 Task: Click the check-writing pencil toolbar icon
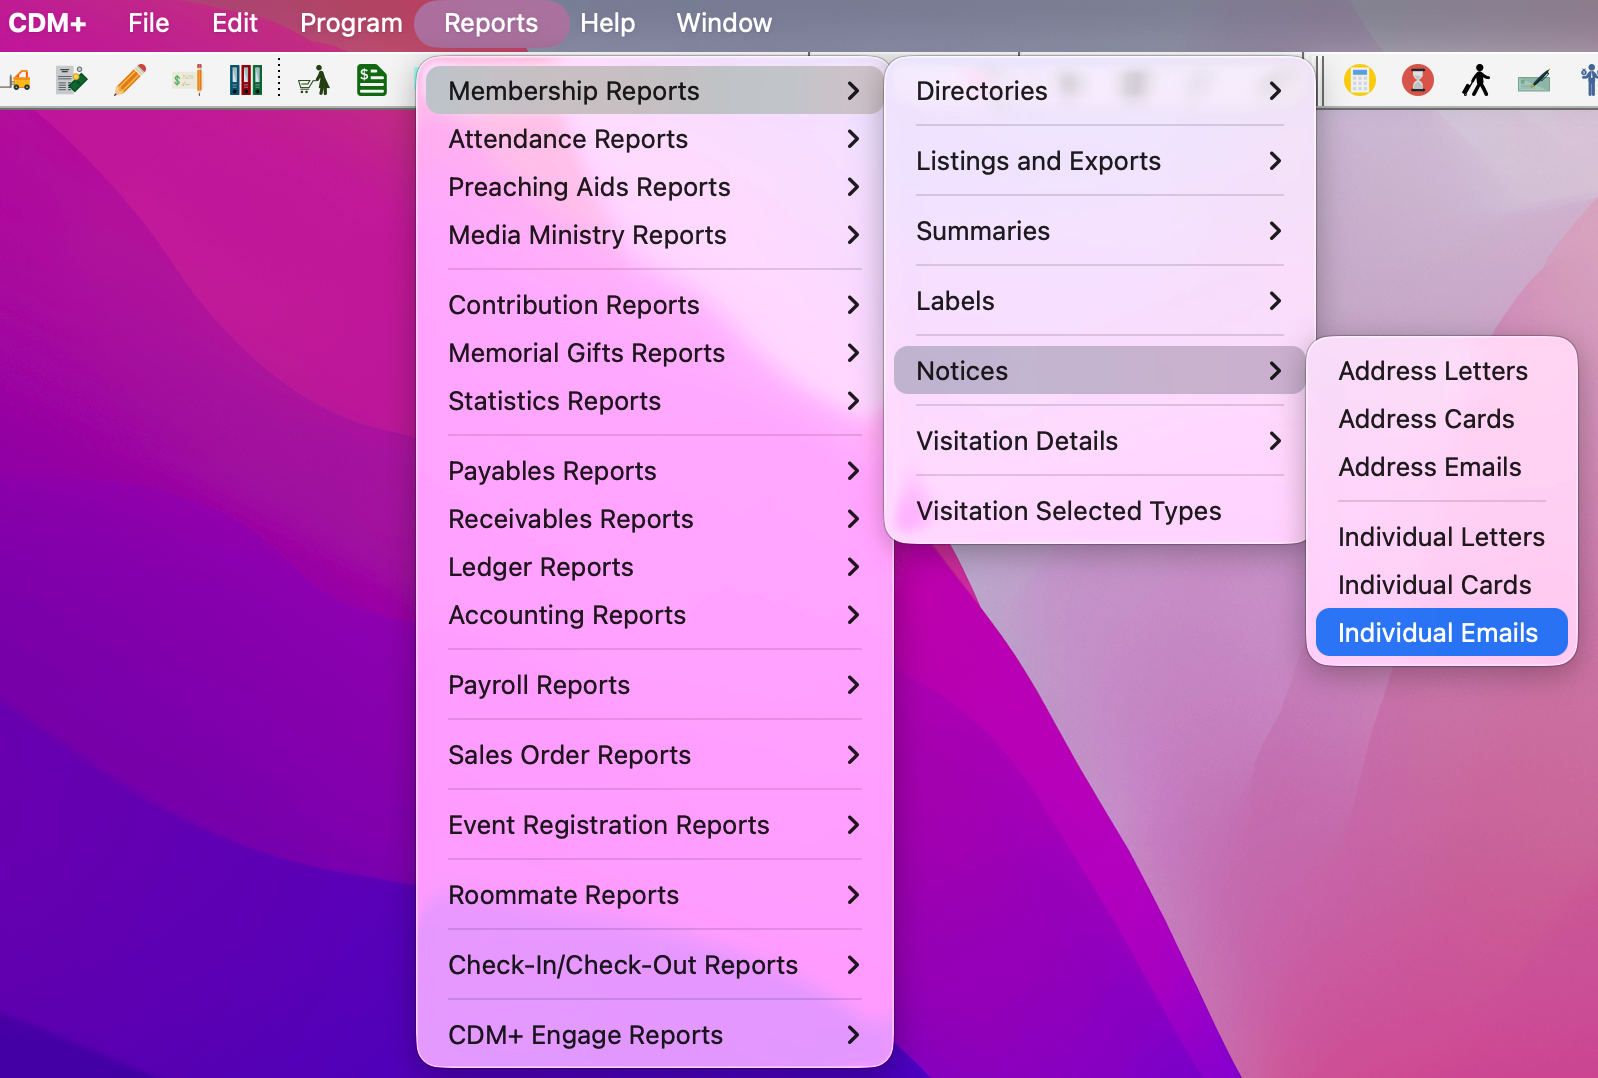coord(188,80)
